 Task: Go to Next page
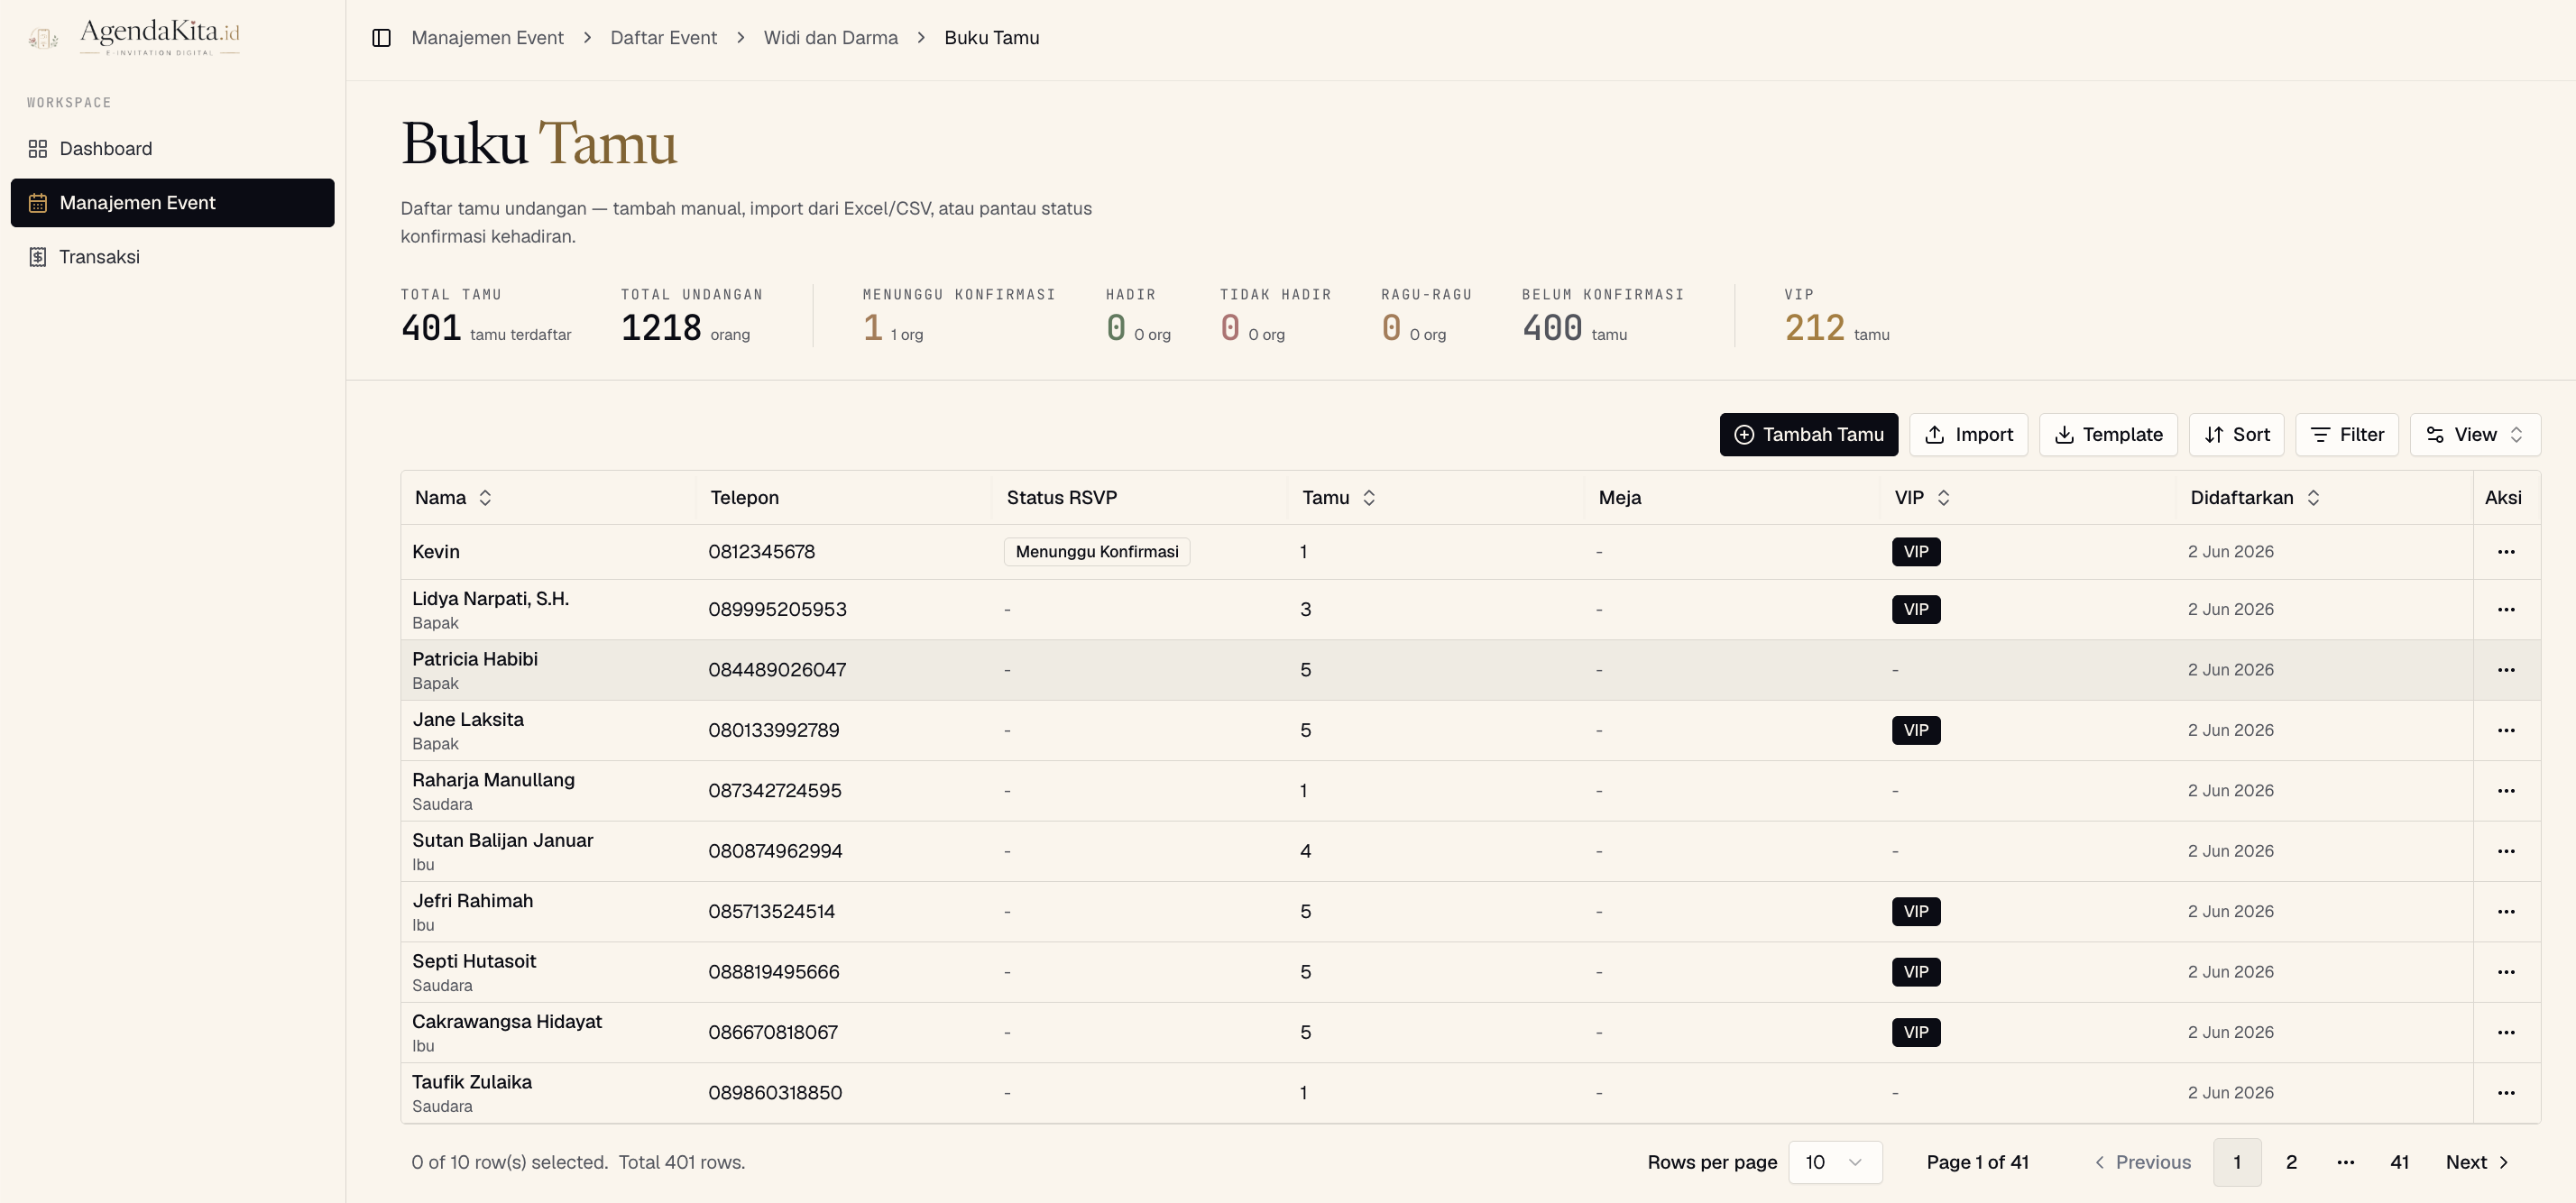pos(2477,1162)
